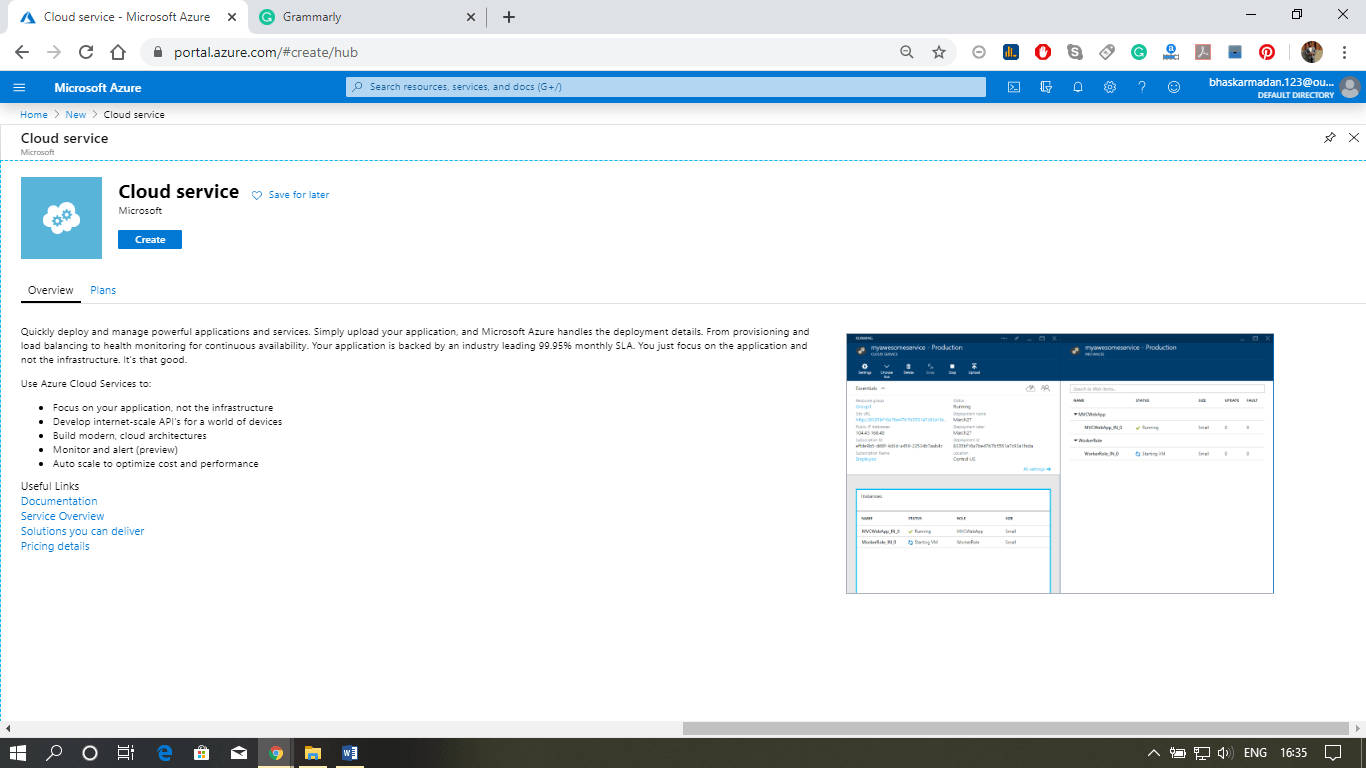Viewport: 1366px width, 768px height.
Task: Click the Save for later heart
Action: tap(257, 195)
